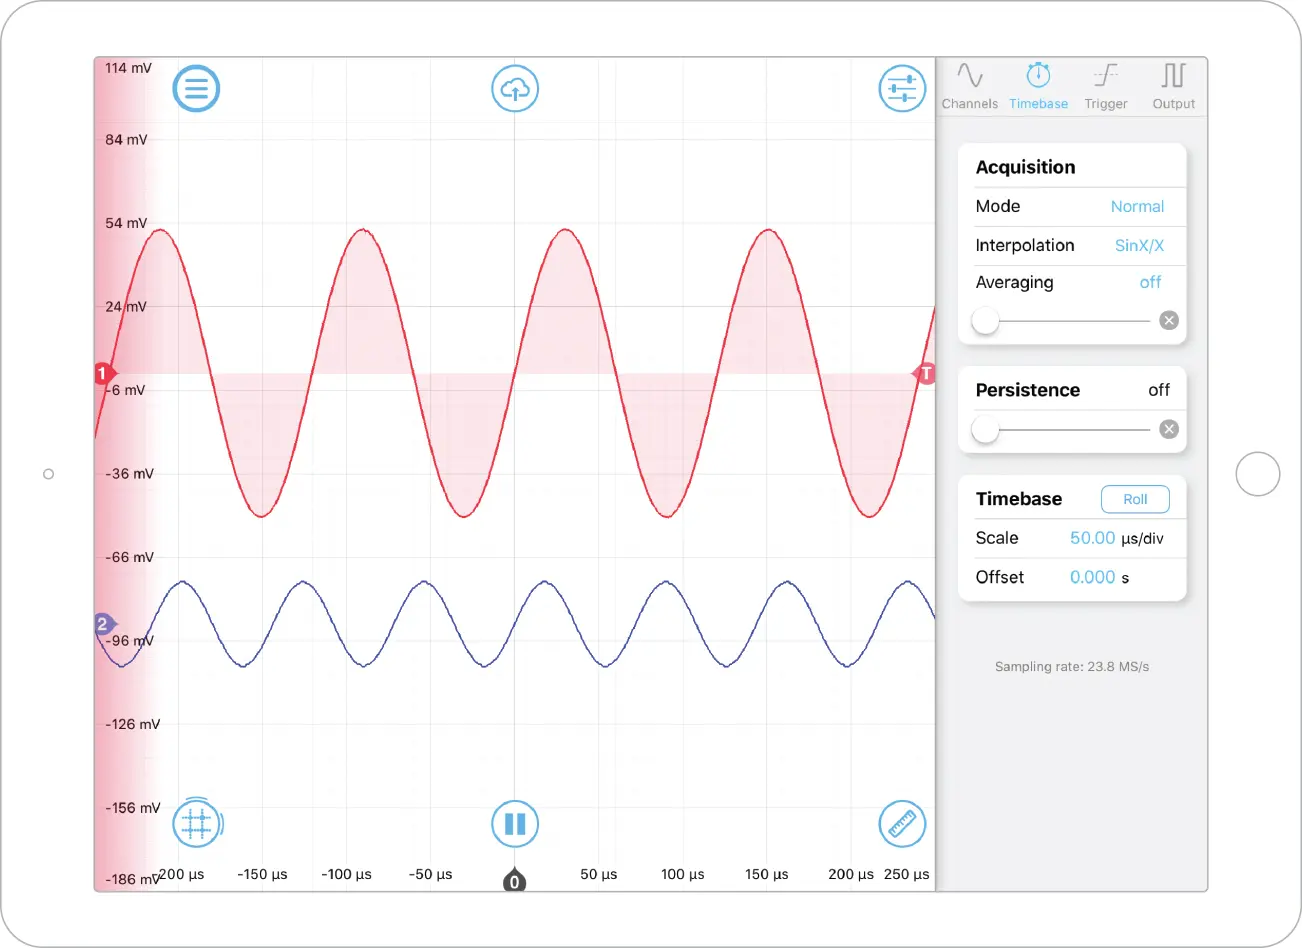Open the Trigger tab

(1105, 86)
